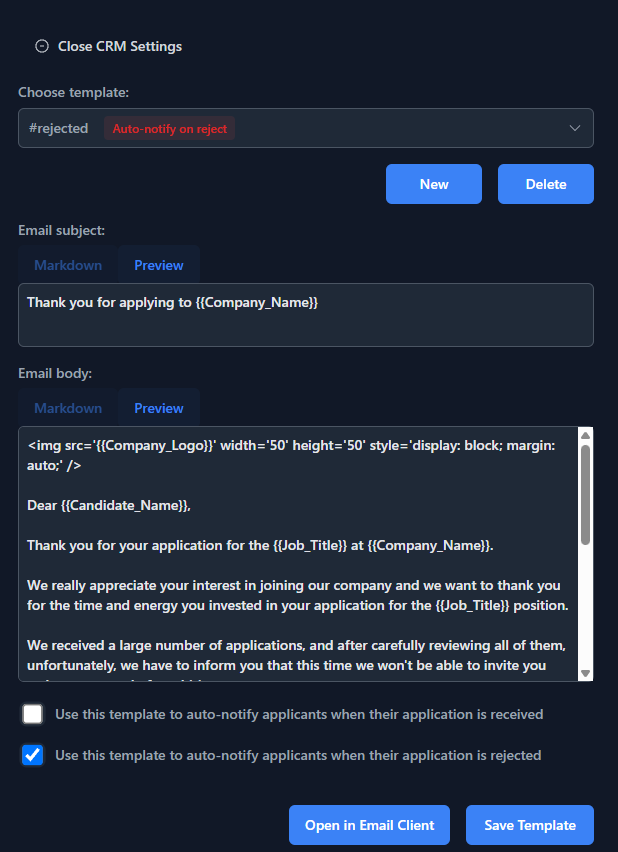Click the email body scrollbar thumb

tap(585, 495)
